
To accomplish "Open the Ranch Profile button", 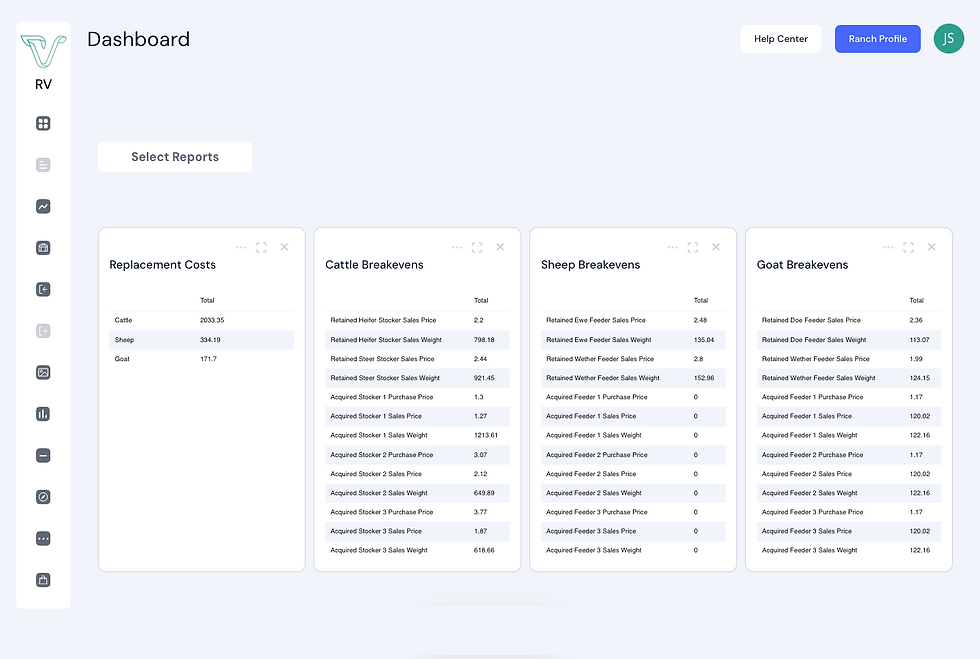I will [877, 39].
